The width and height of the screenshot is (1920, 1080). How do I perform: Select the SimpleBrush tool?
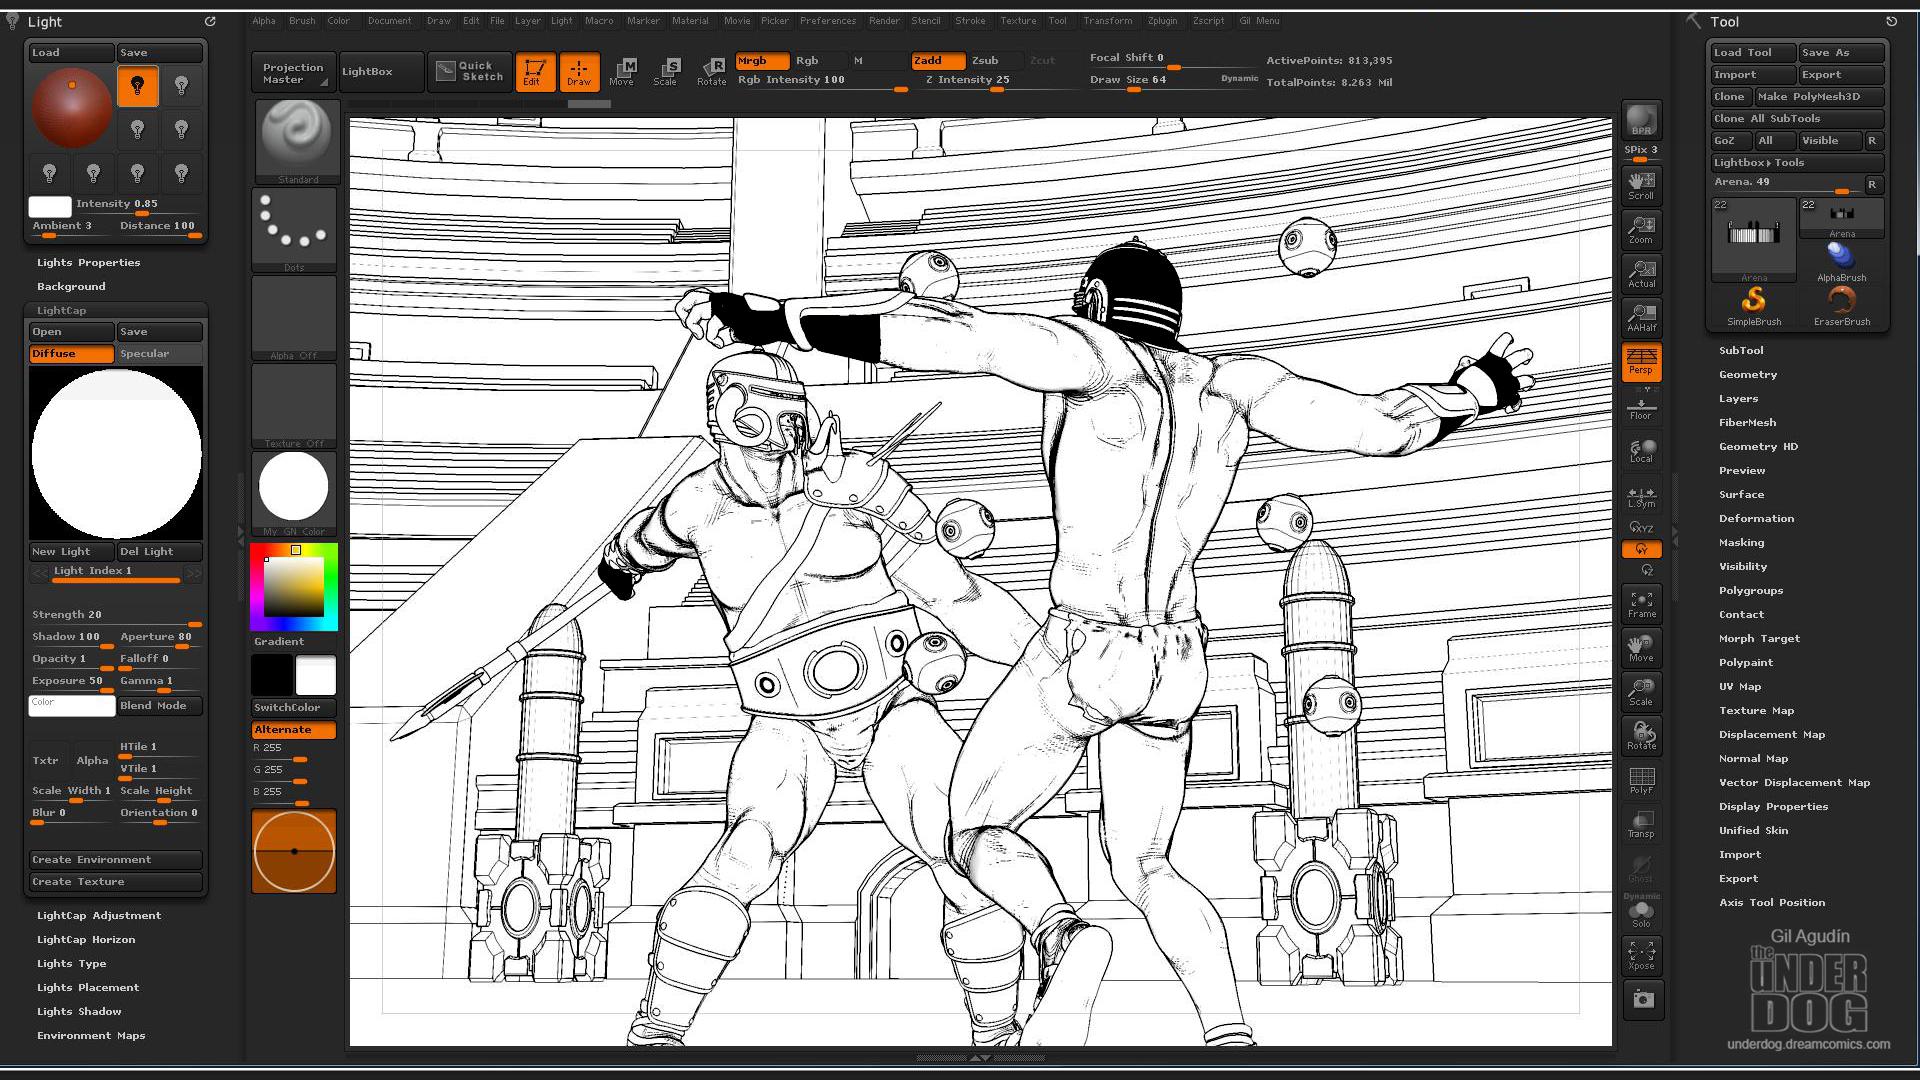point(1754,306)
